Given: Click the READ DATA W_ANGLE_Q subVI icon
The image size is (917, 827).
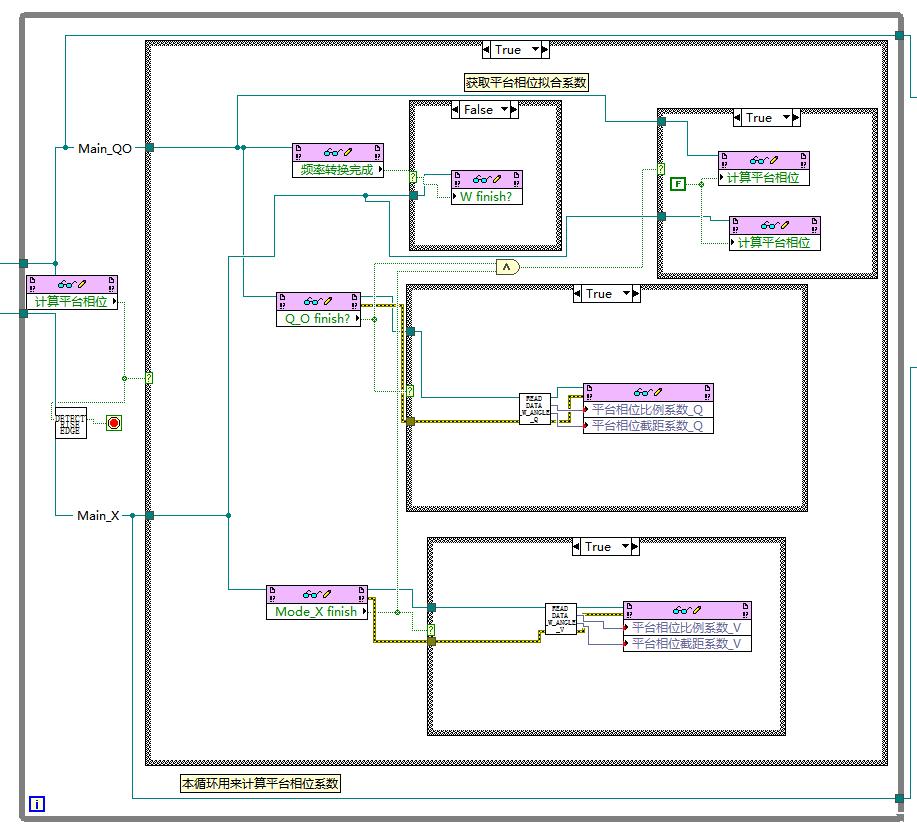Looking at the screenshot, I should pos(535,409).
